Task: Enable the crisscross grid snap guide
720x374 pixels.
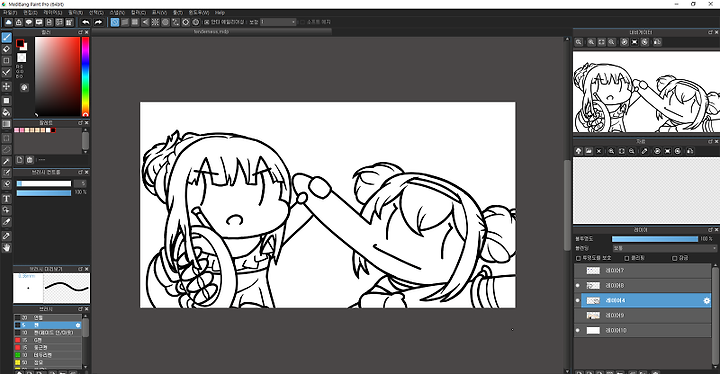Action: point(135,22)
